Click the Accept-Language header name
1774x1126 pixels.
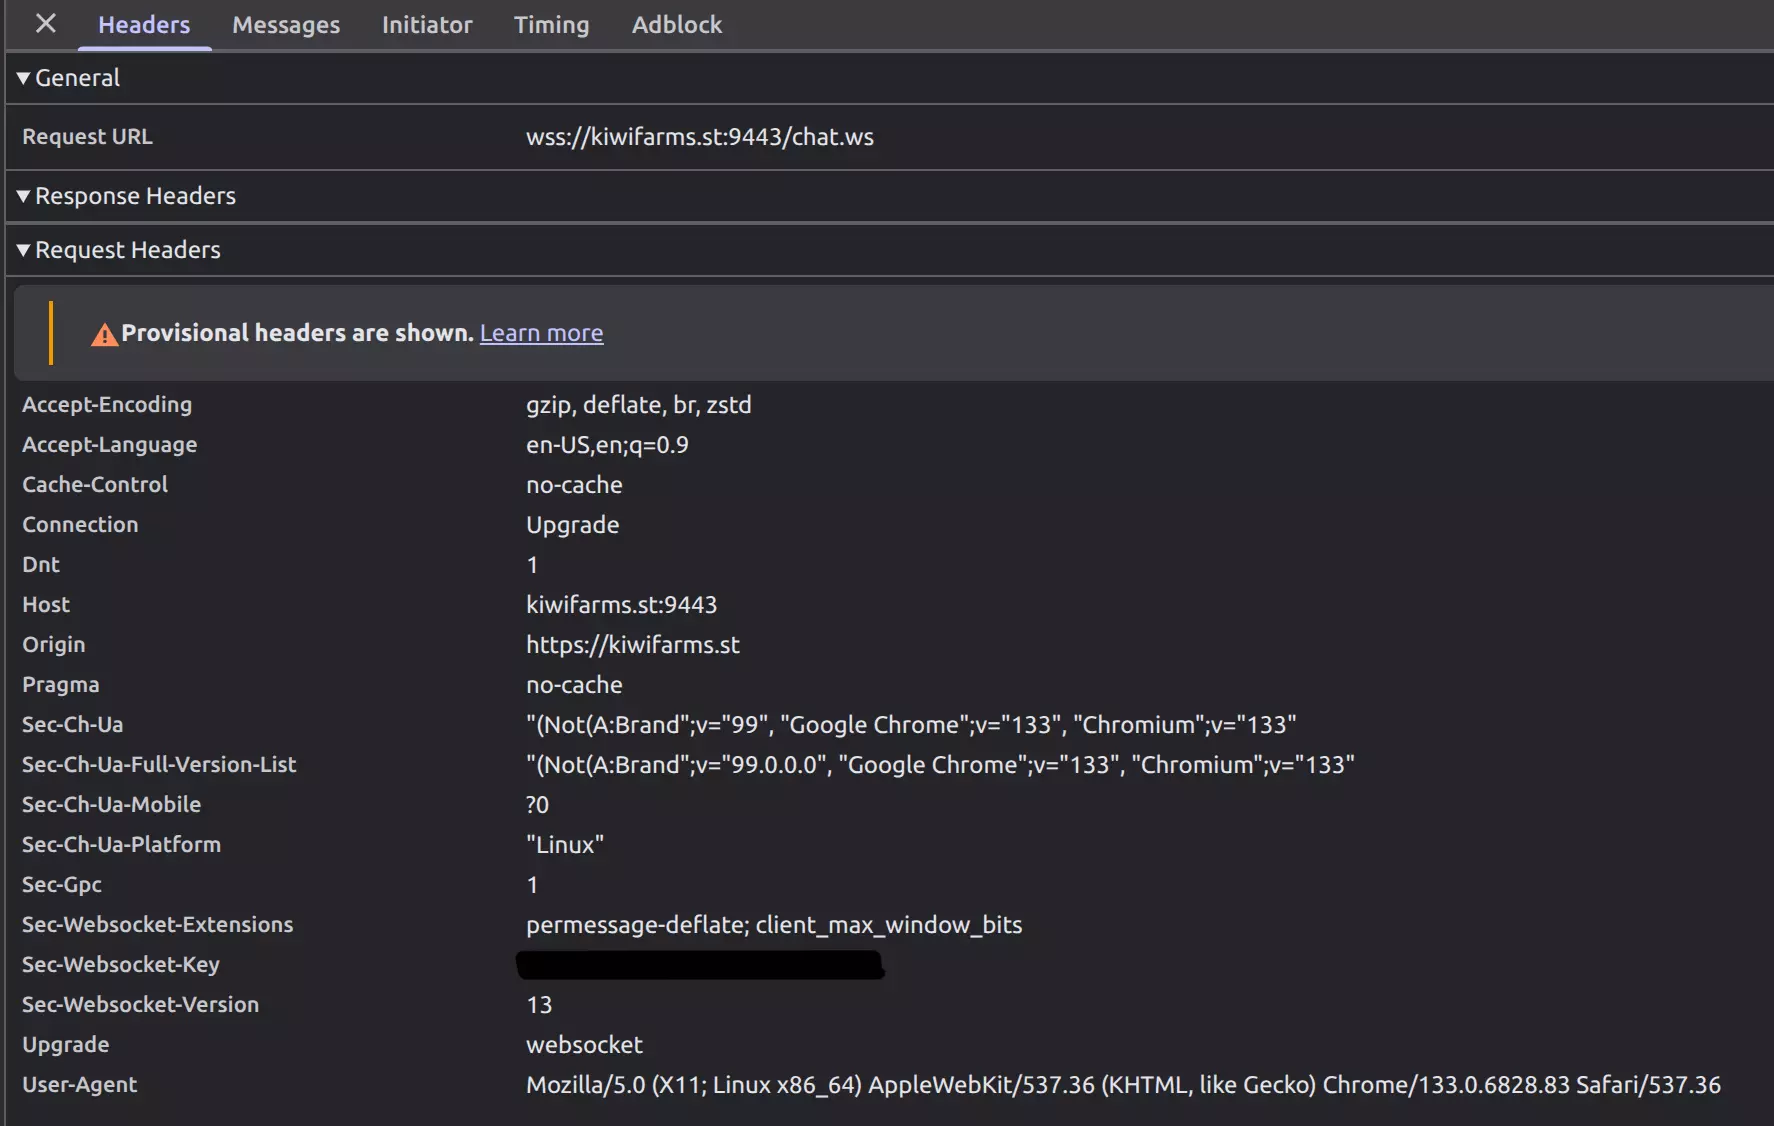[x=110, y=445]
